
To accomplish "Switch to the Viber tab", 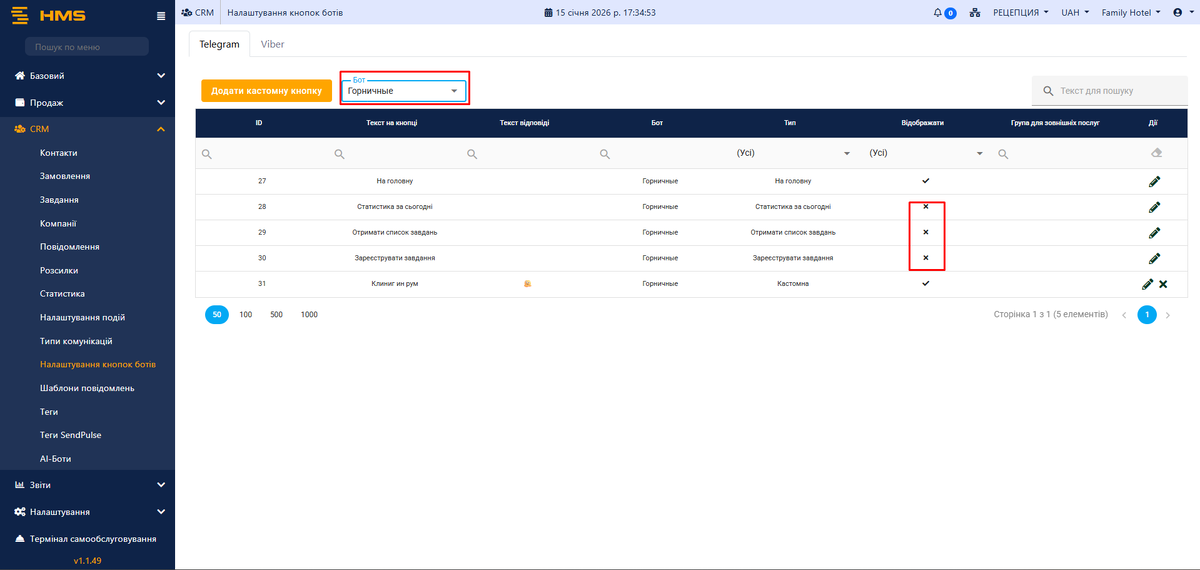I will (272, 44).
